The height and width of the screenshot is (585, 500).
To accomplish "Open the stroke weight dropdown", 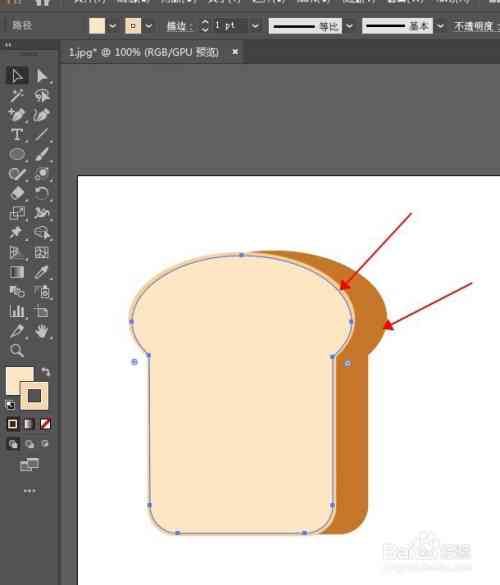I will pos(255,26).
